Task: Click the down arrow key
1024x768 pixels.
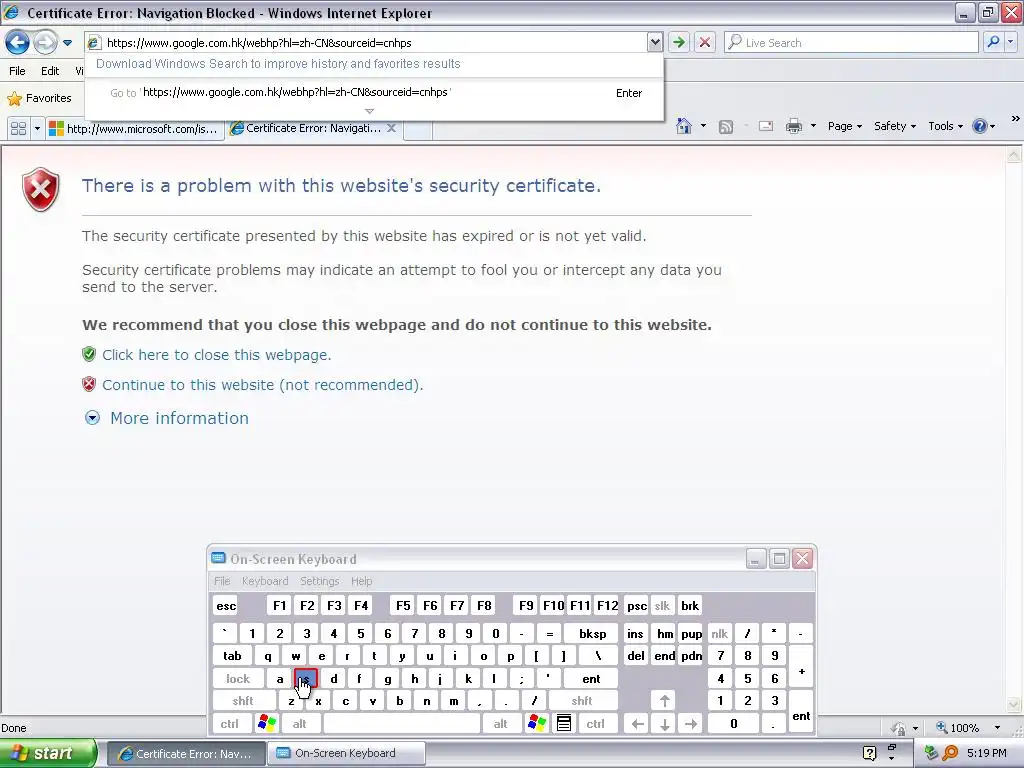Action: (x=664, y=724)
